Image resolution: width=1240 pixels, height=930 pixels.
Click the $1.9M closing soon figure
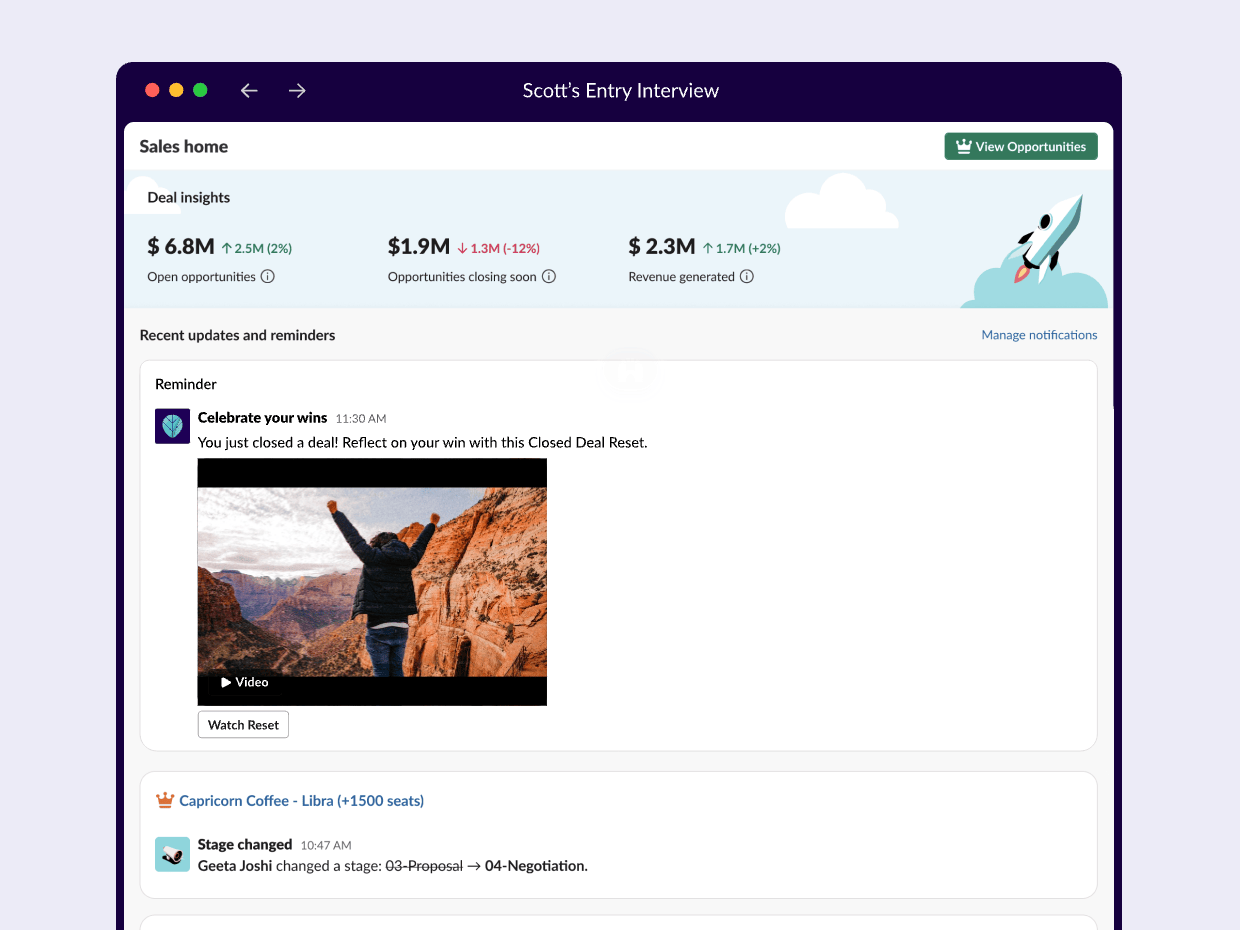click(x=418, y=246)
